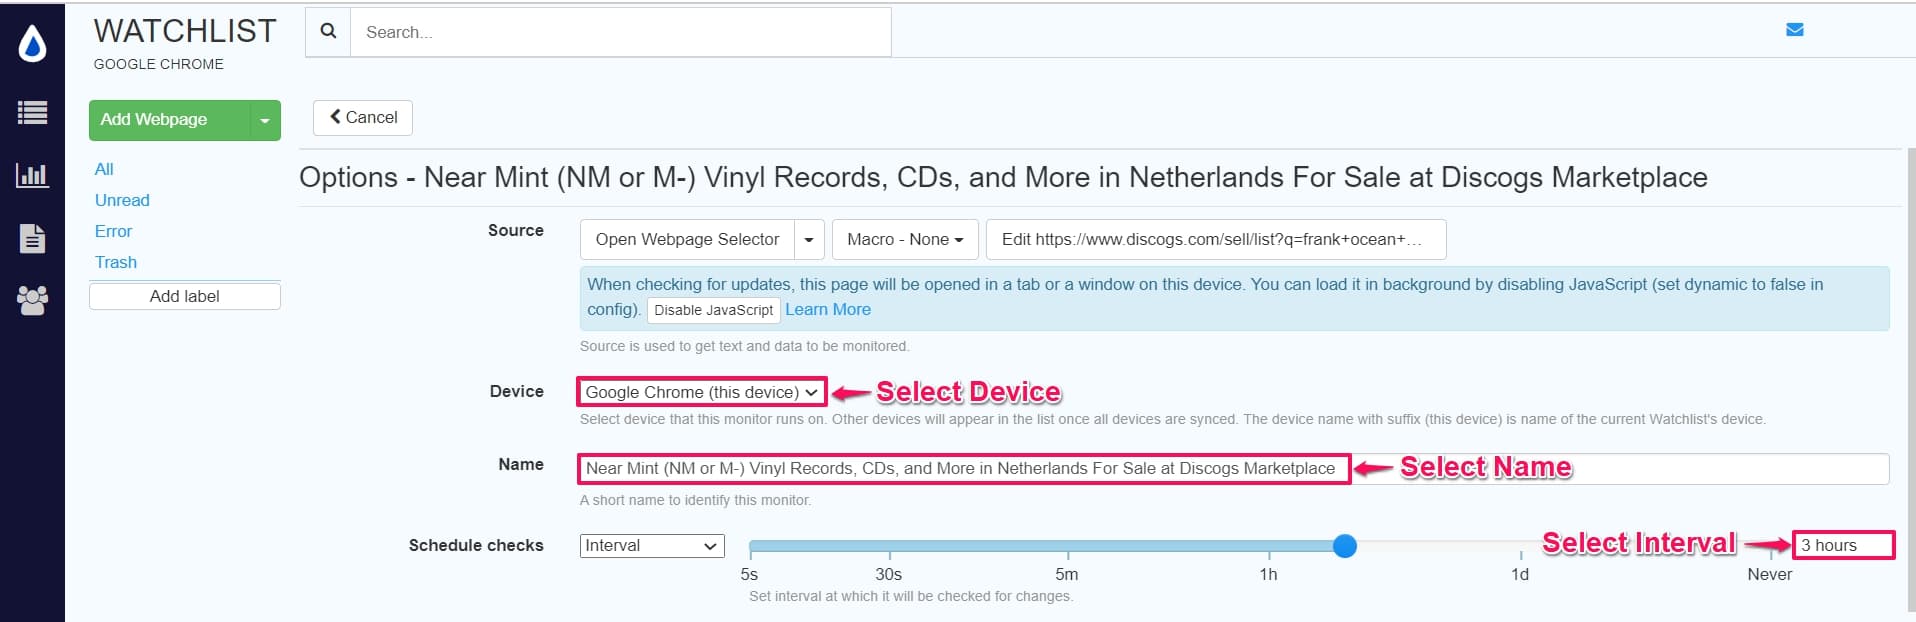The height and width of the screenshot is (622, 1916).
Task: Click the back chevron inside the Cancel button
Action: tap(337, 117)
